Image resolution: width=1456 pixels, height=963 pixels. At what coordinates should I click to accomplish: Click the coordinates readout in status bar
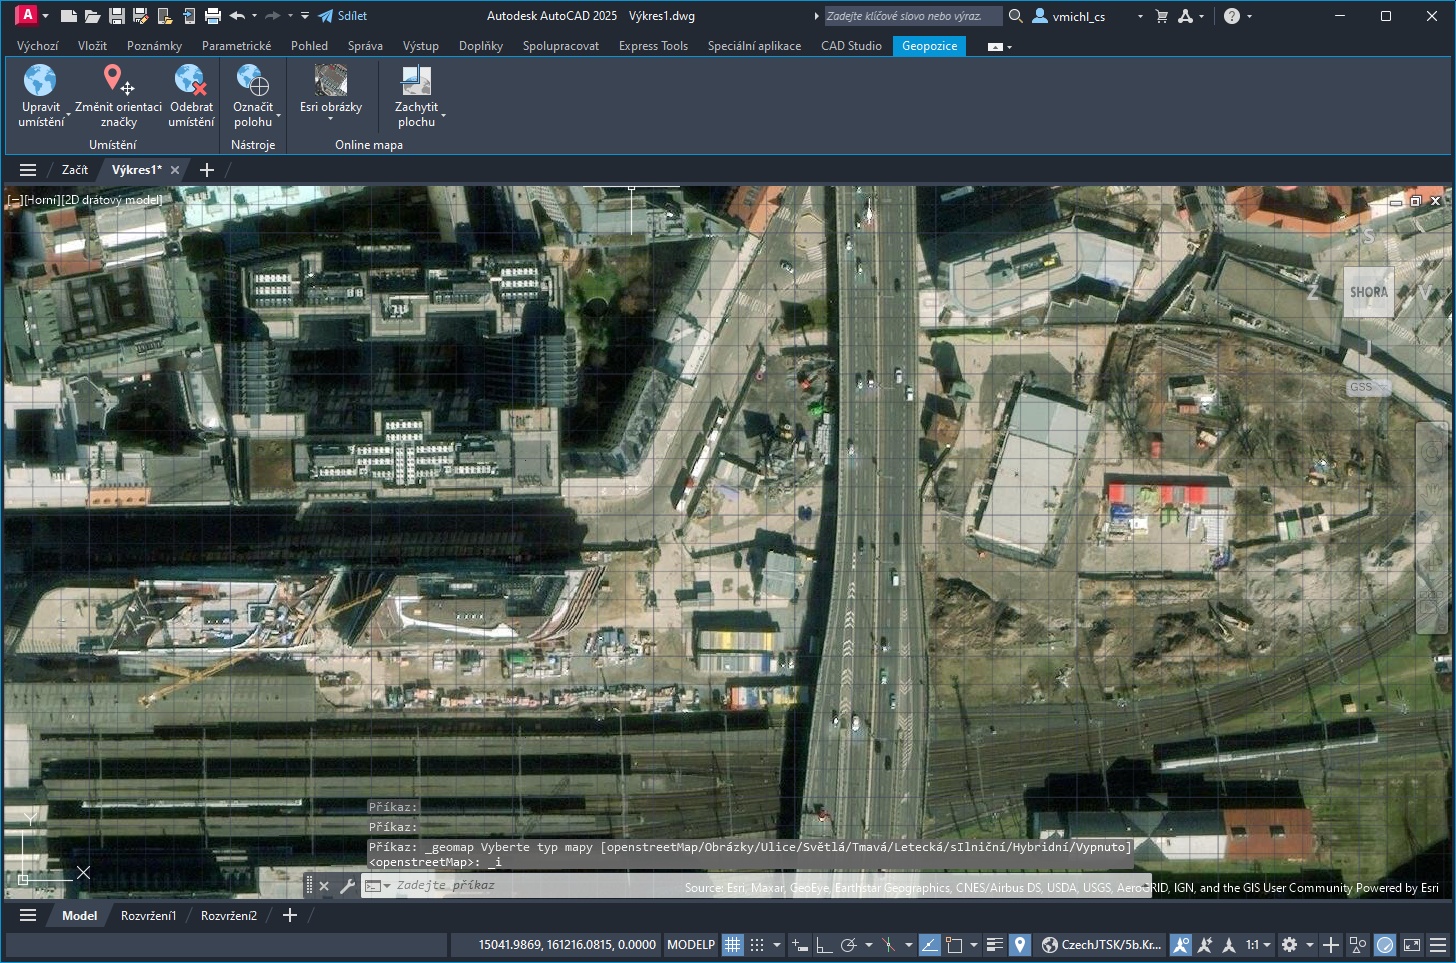[567, 945]
